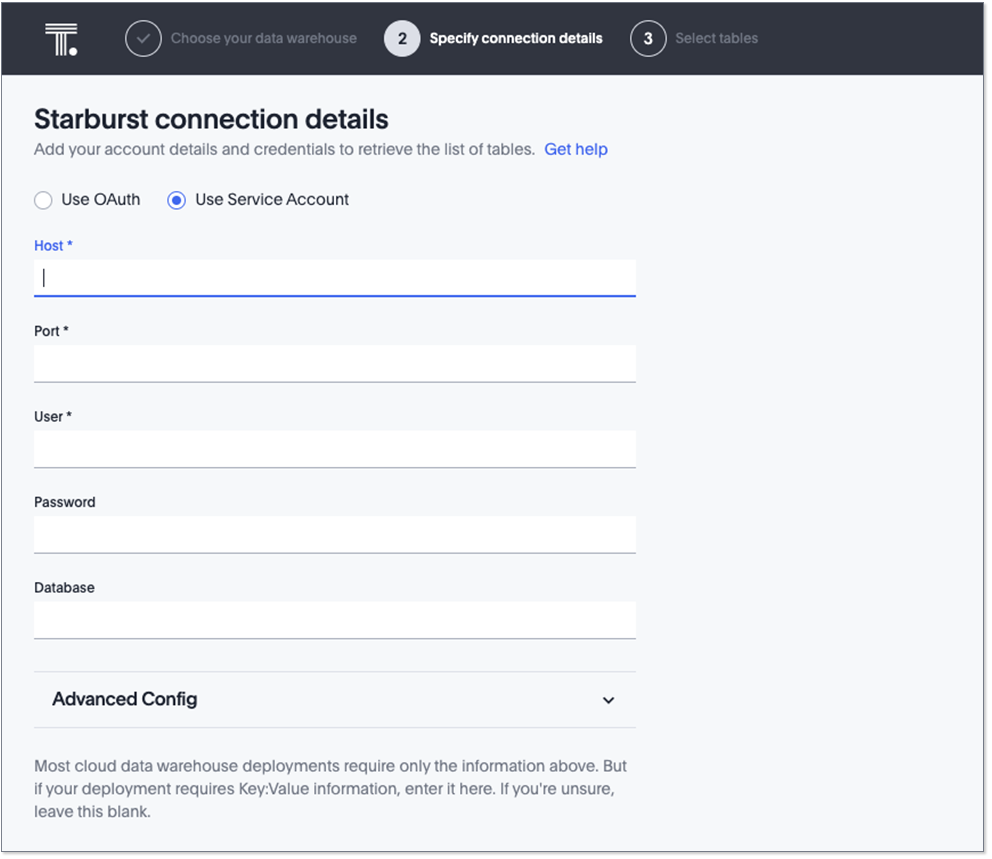Viewport: 992px width, 859px height.
Task: Click into the Database input field
Action: tap(335, 620)
